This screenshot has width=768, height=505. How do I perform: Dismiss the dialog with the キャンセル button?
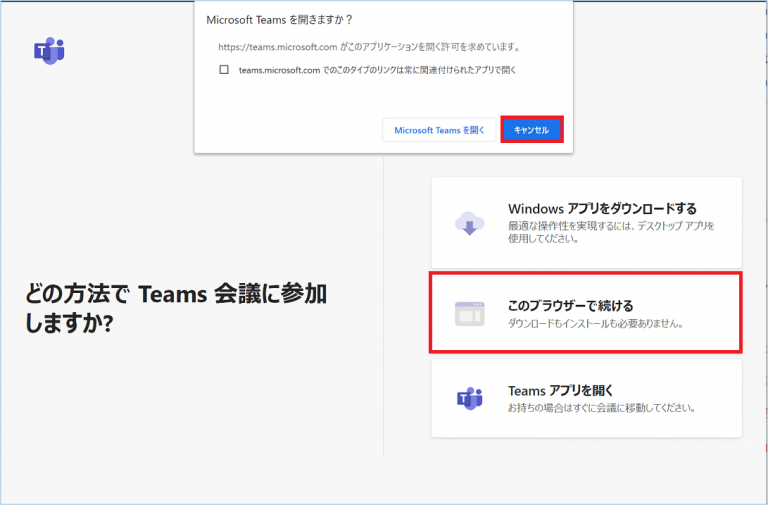click(531, 130)
